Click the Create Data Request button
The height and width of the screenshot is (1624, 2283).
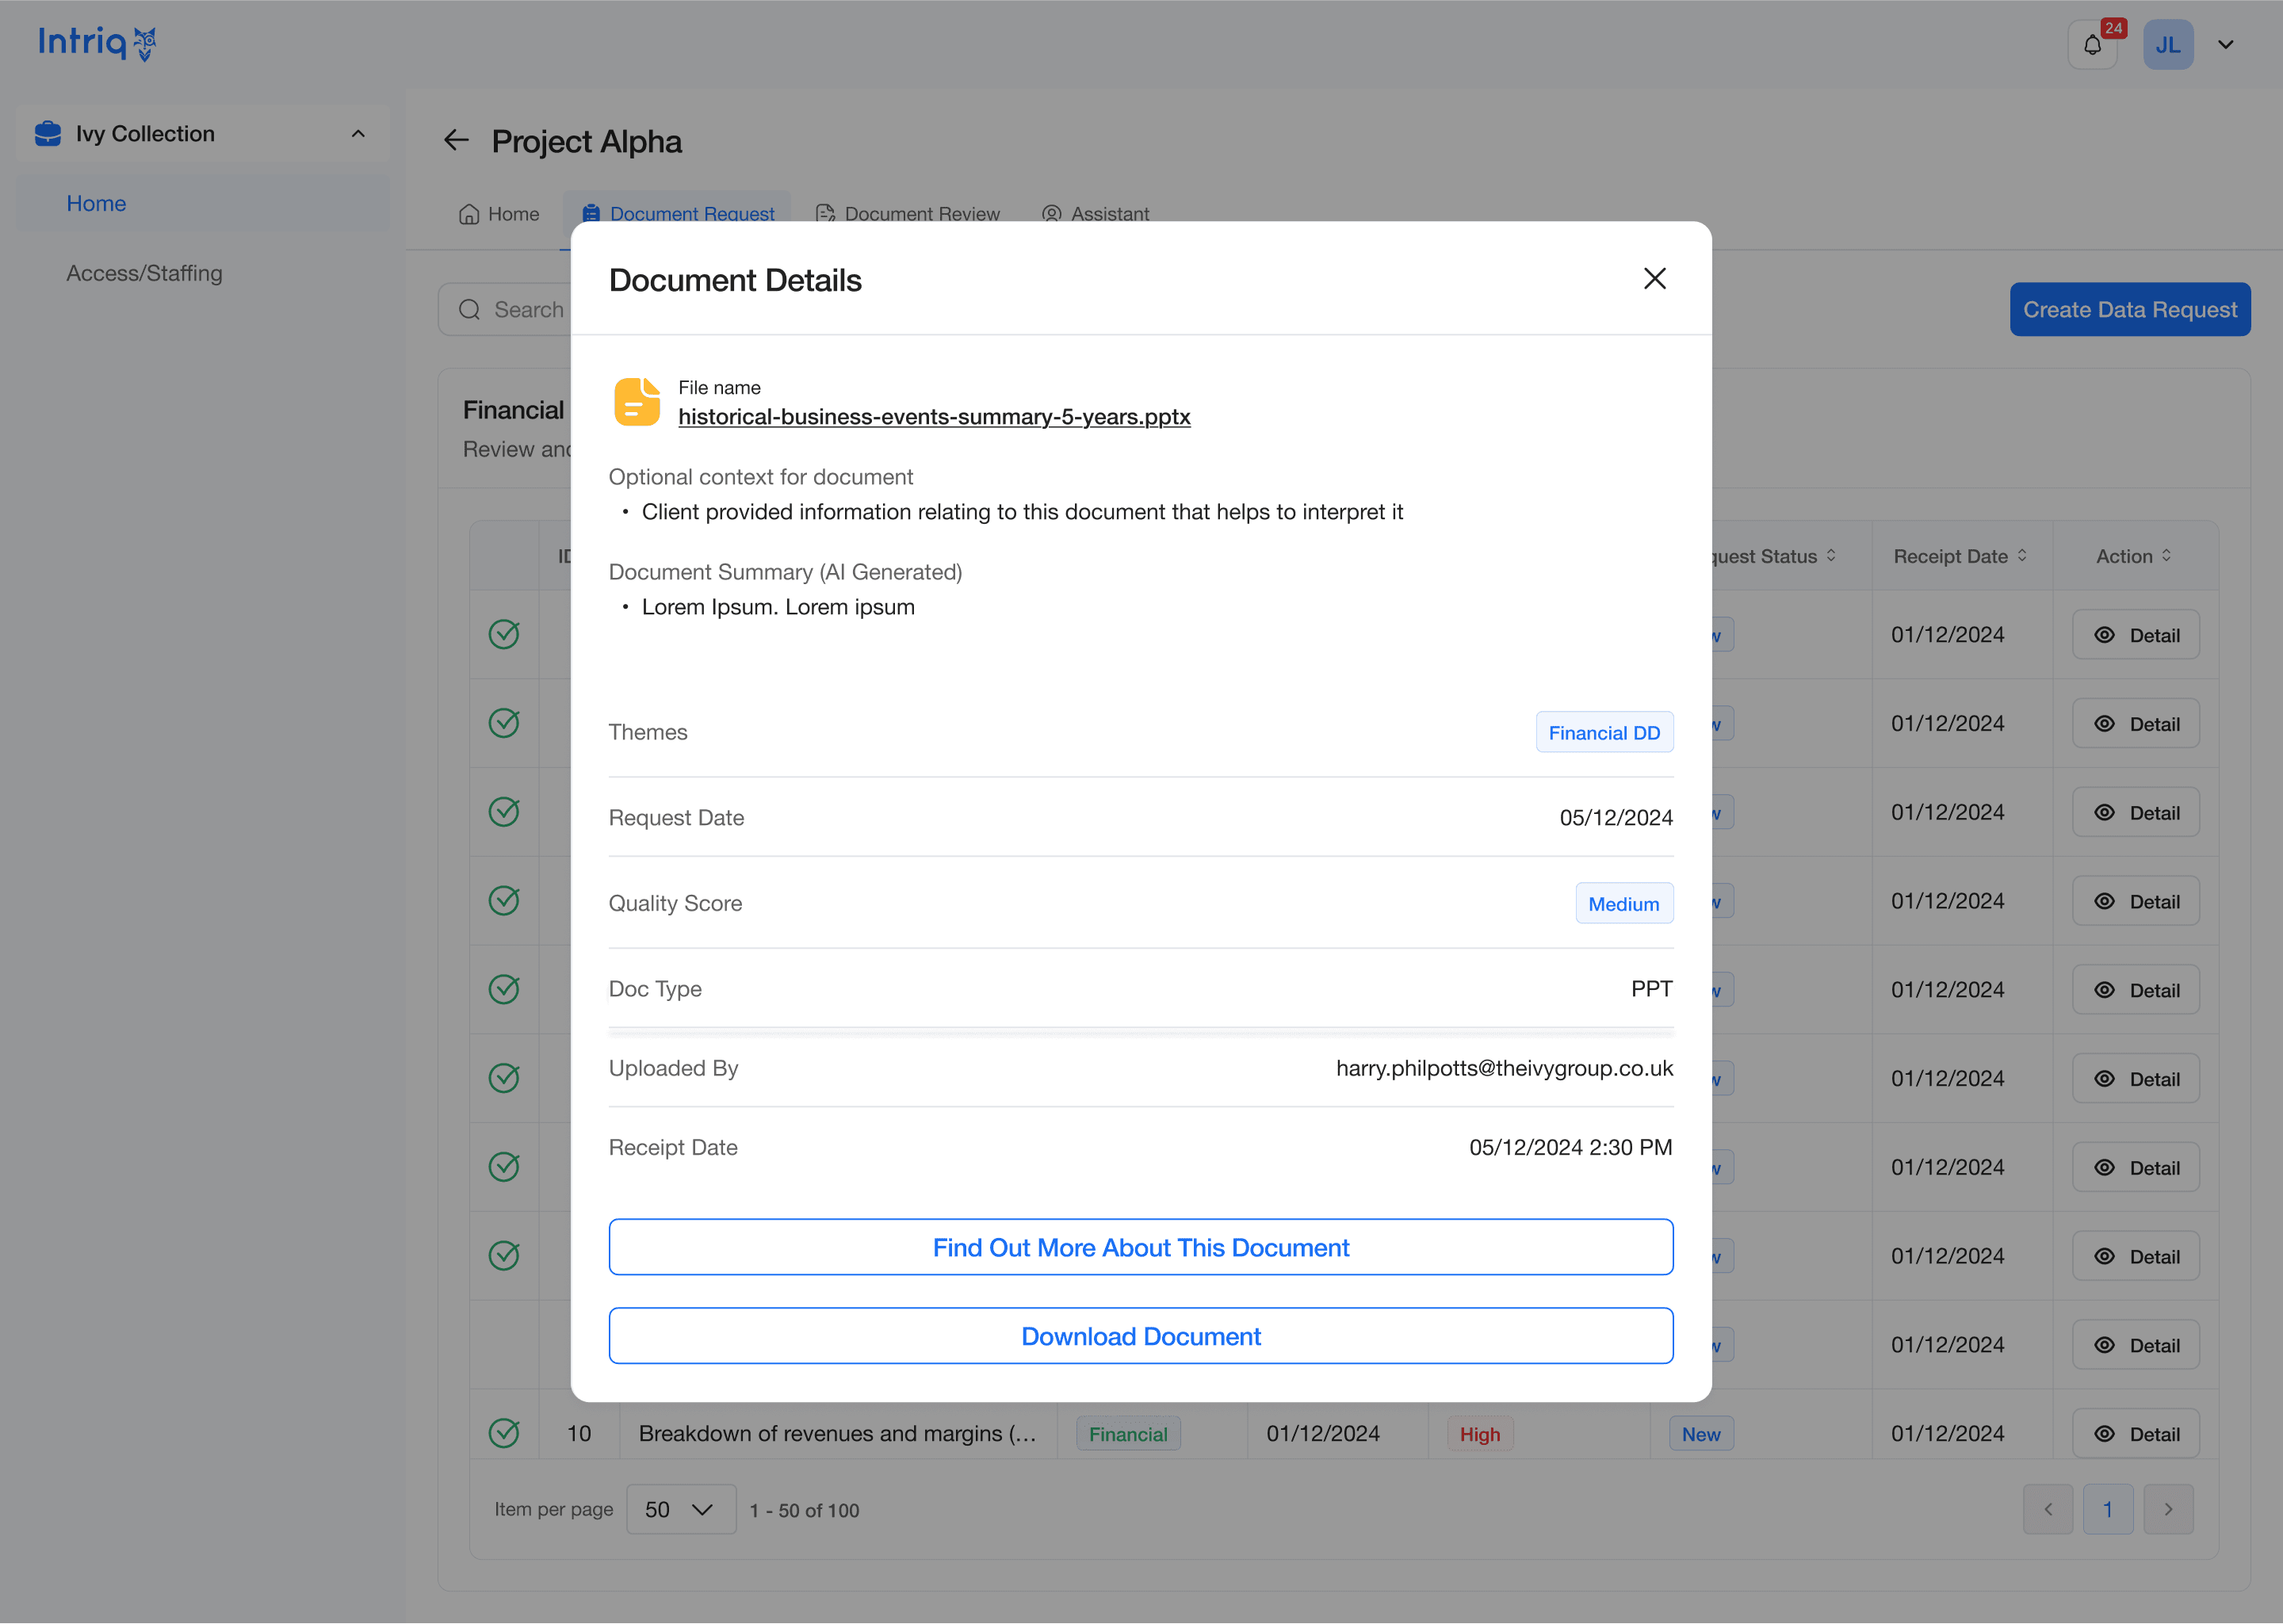point(2130,310)
